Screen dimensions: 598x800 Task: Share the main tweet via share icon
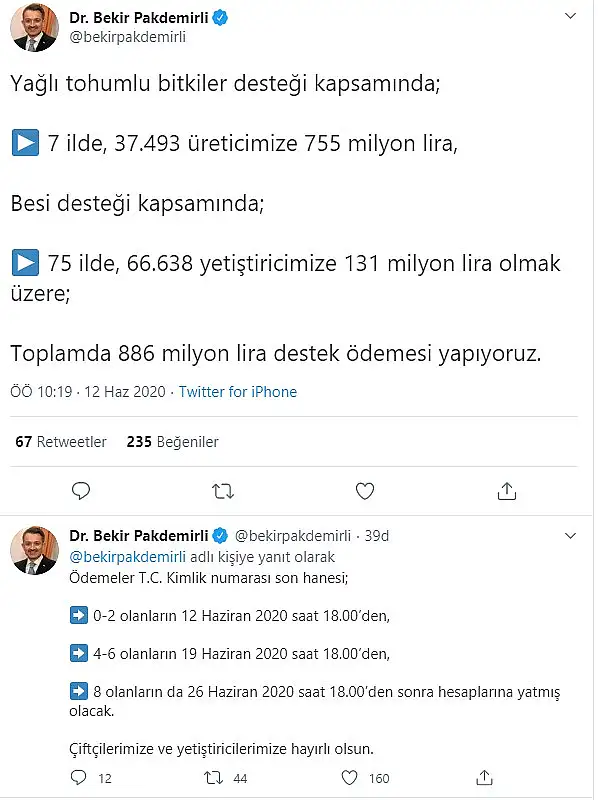[507, 490]
